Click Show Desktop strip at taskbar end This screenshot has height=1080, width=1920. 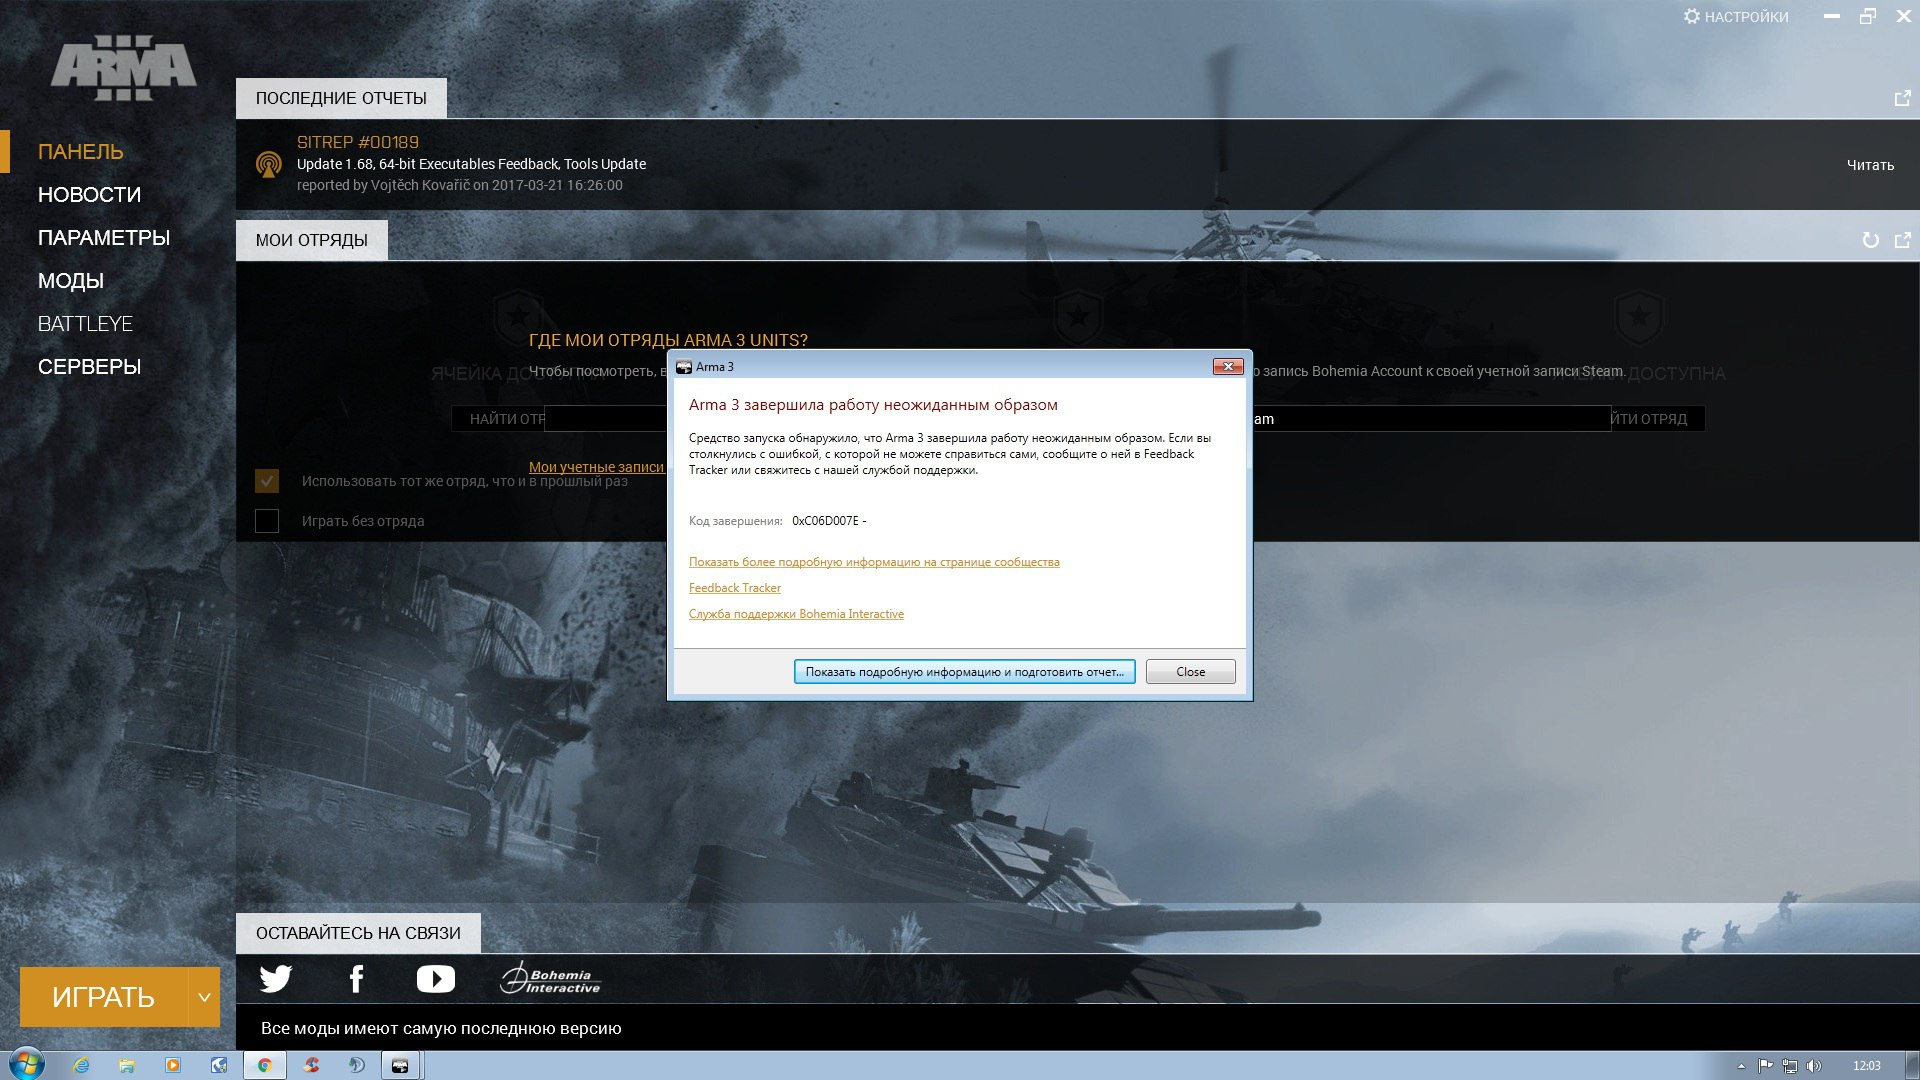1912,1066
